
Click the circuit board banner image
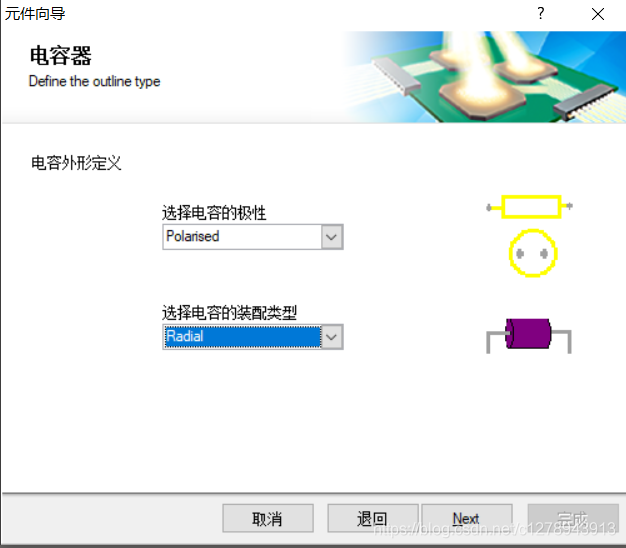pos(485,77)
